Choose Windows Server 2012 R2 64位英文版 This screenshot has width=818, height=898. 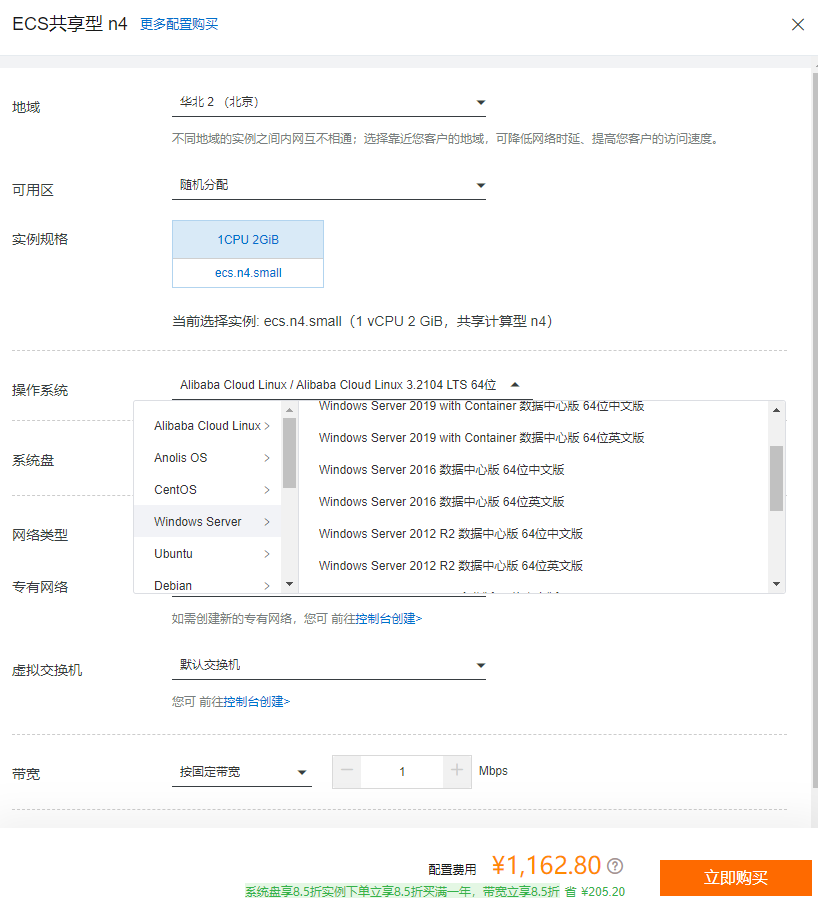[450, 566]
